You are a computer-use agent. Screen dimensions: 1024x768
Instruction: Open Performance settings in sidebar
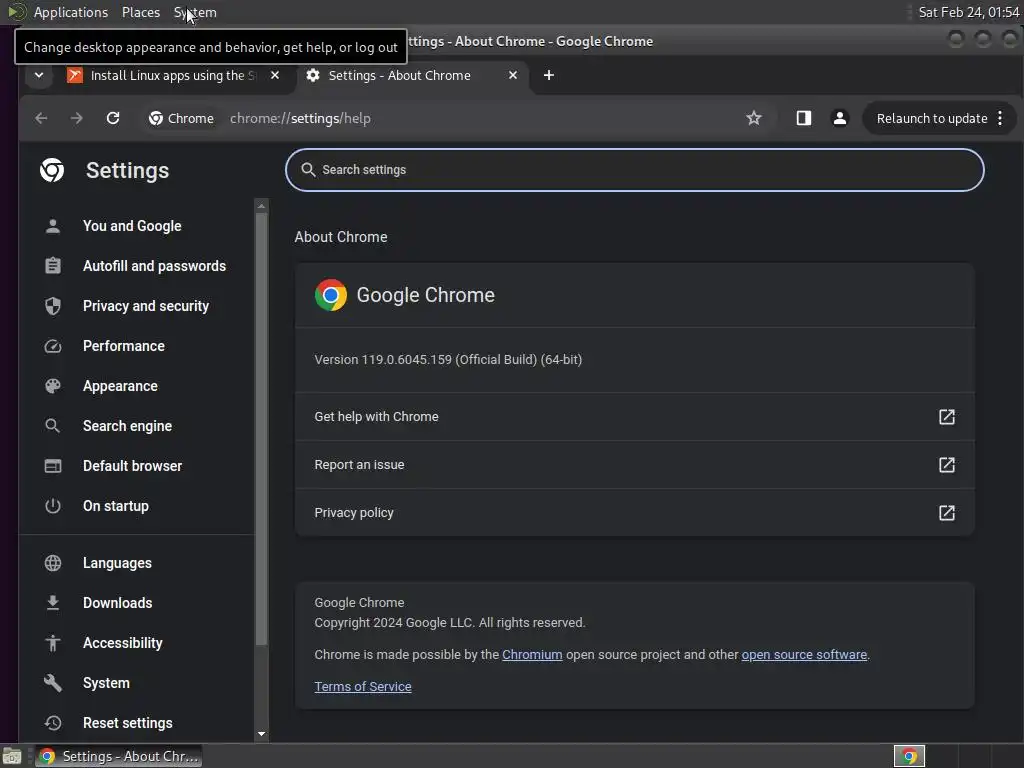point(123,346)
